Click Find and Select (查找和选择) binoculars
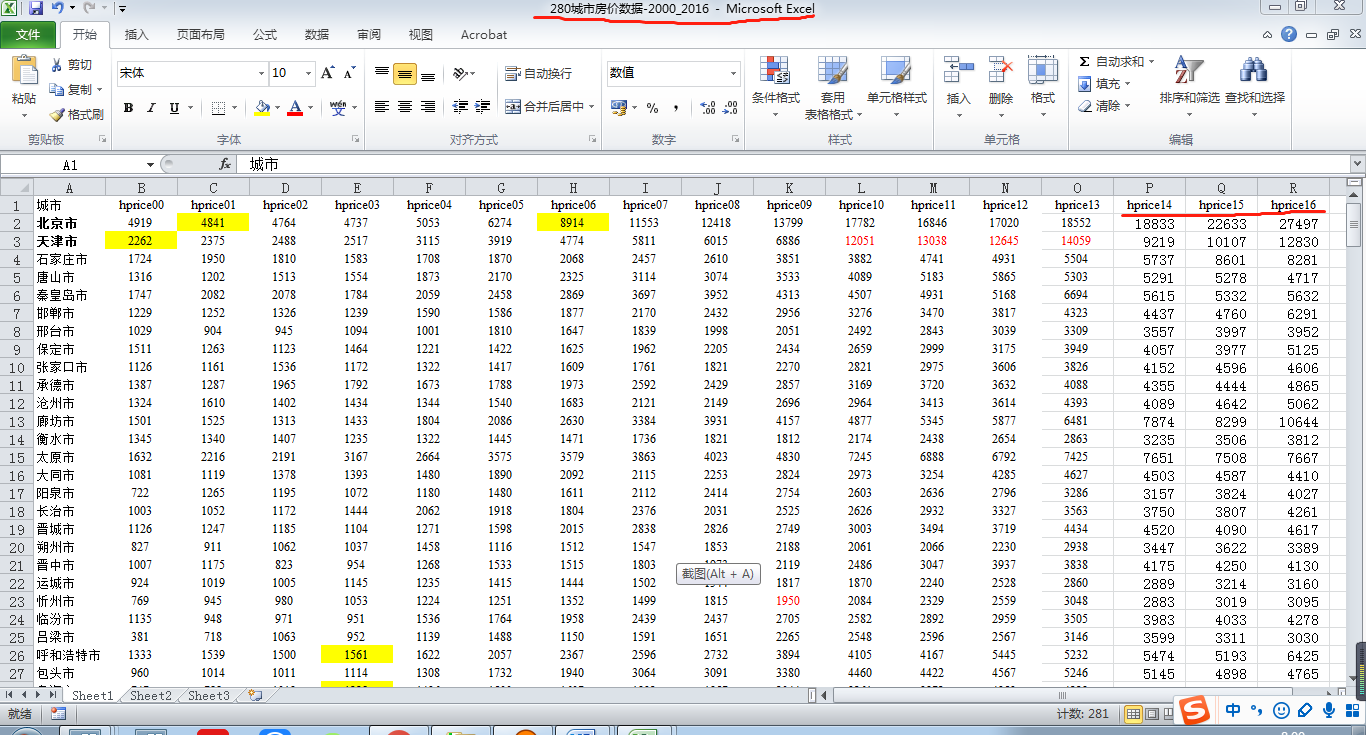This screenshot has height=735, width=1366. click(x=1254, y=80)
